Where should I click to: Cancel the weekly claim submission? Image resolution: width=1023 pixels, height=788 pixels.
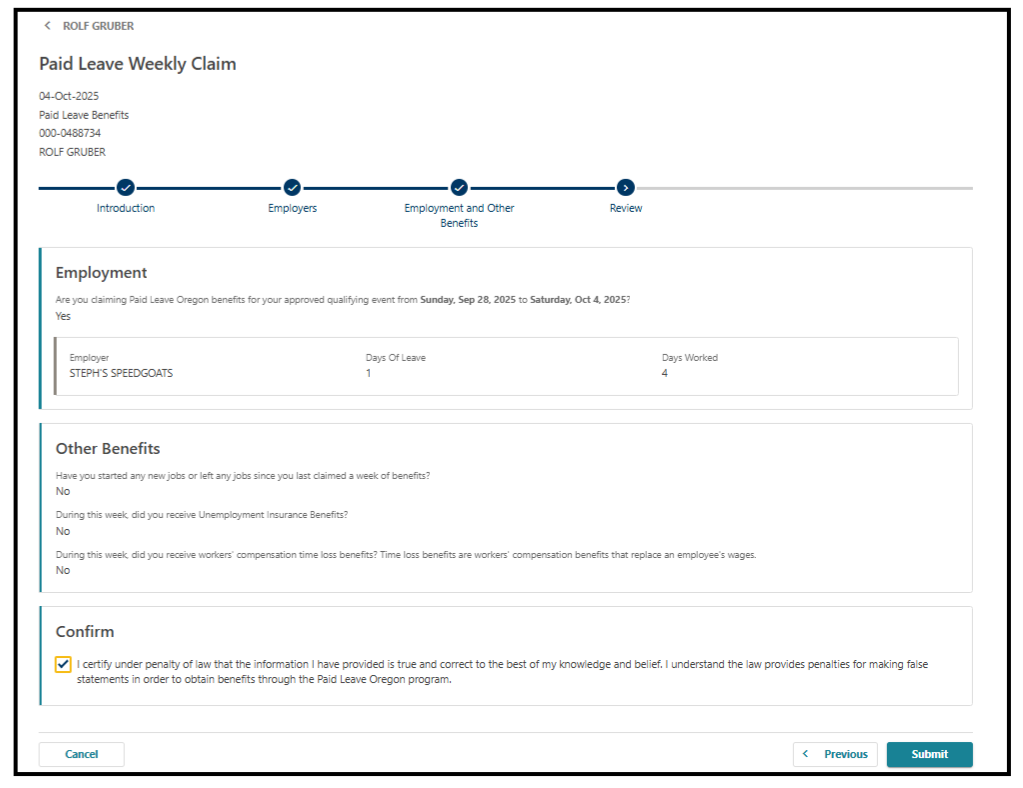[81, 754]
